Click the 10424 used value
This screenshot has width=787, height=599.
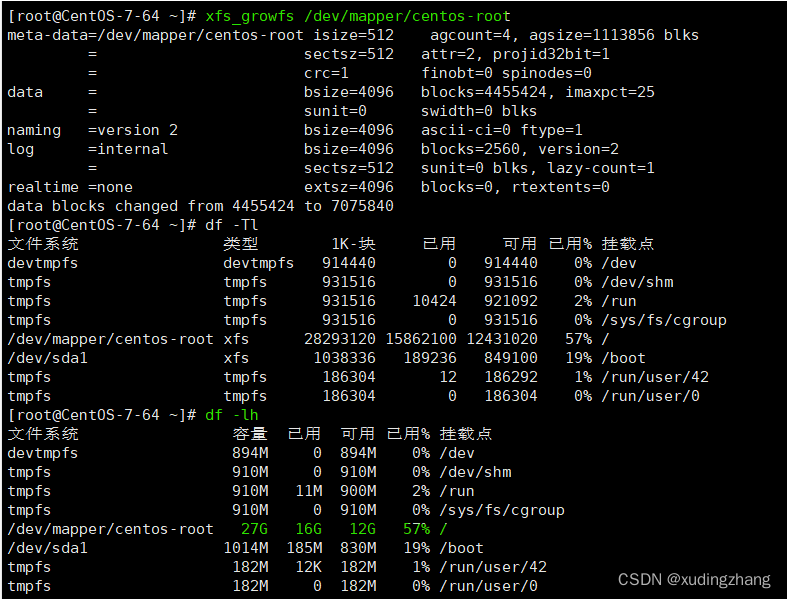pos(434,301)
